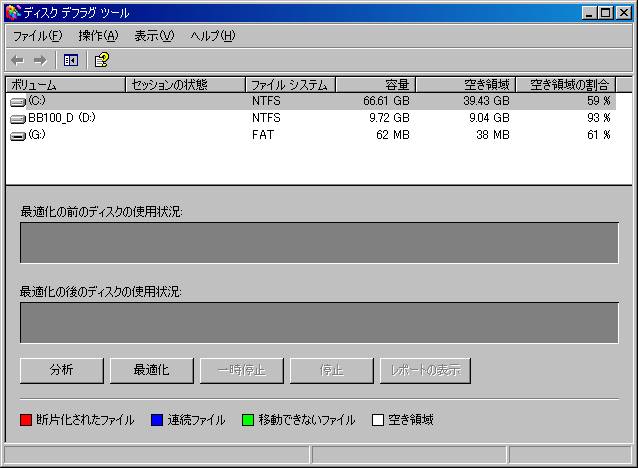
Task: Click the blue 連続ファイル legend swatch
Action: coord(157,420)
